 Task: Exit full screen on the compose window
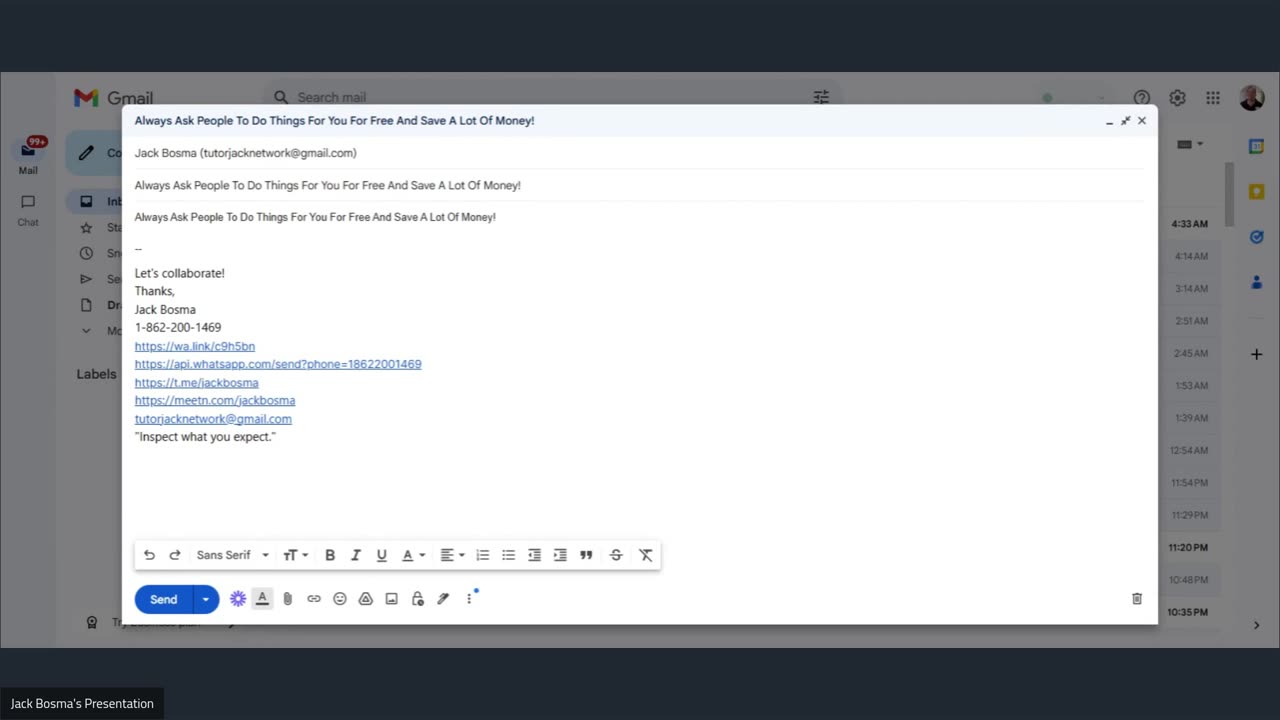pos(1125,120)
